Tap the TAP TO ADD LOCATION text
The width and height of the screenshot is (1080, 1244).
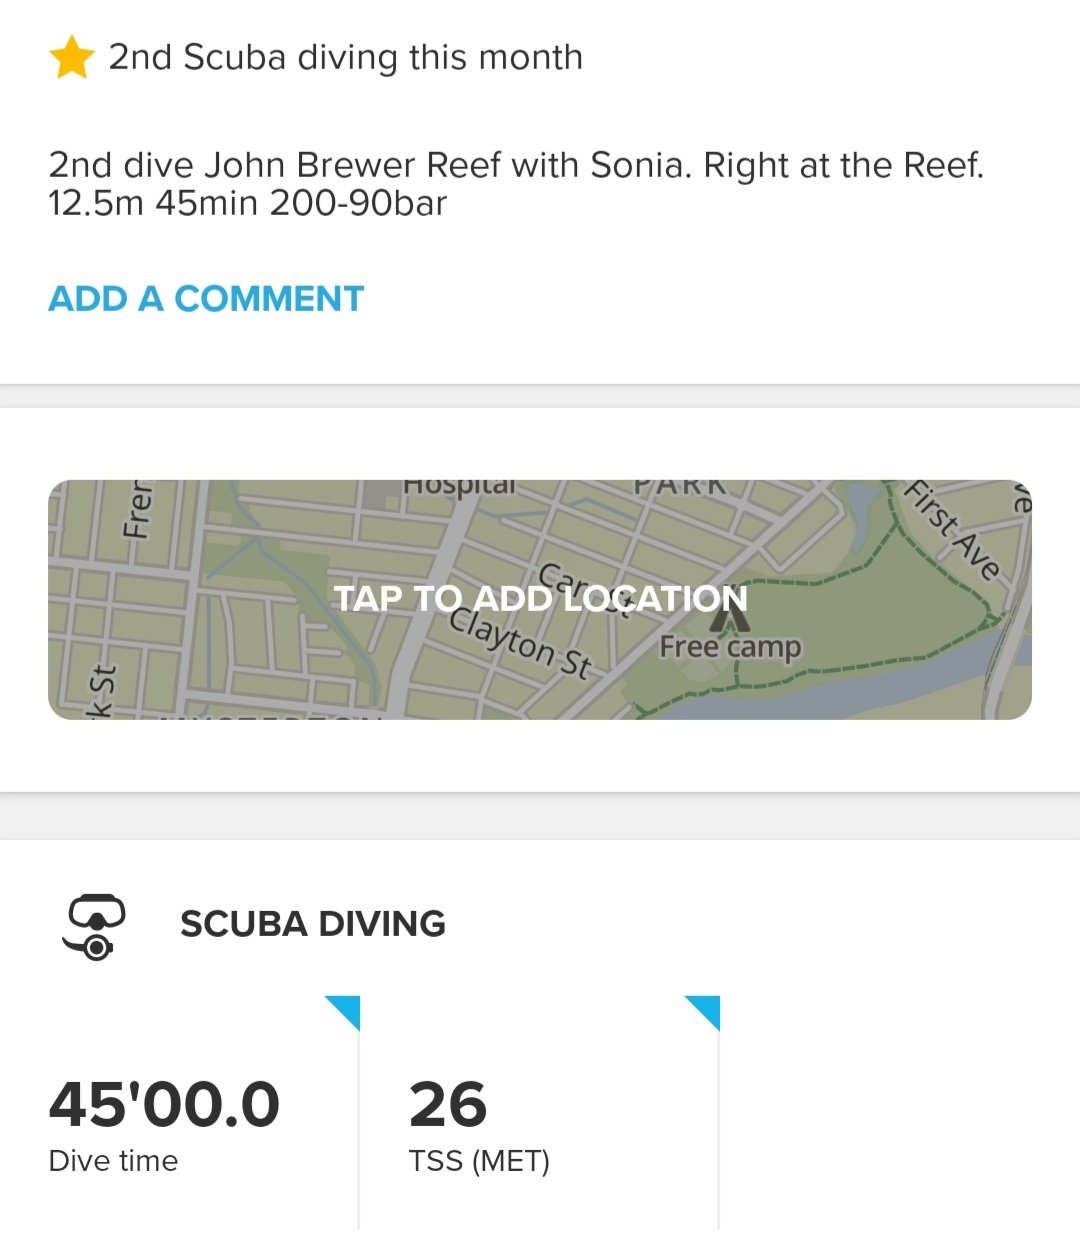(540, 598)
